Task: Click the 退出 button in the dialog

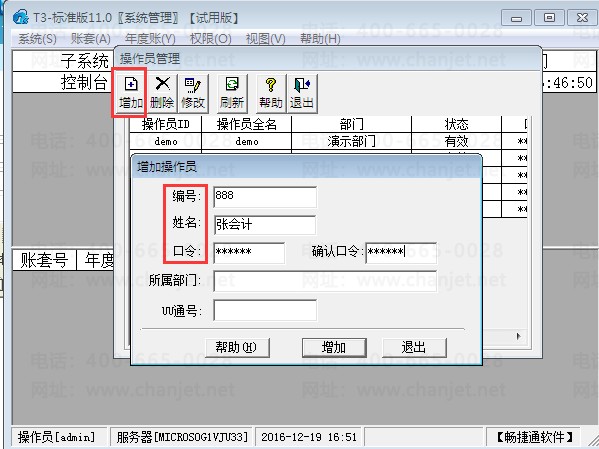Action: (414, 347)
